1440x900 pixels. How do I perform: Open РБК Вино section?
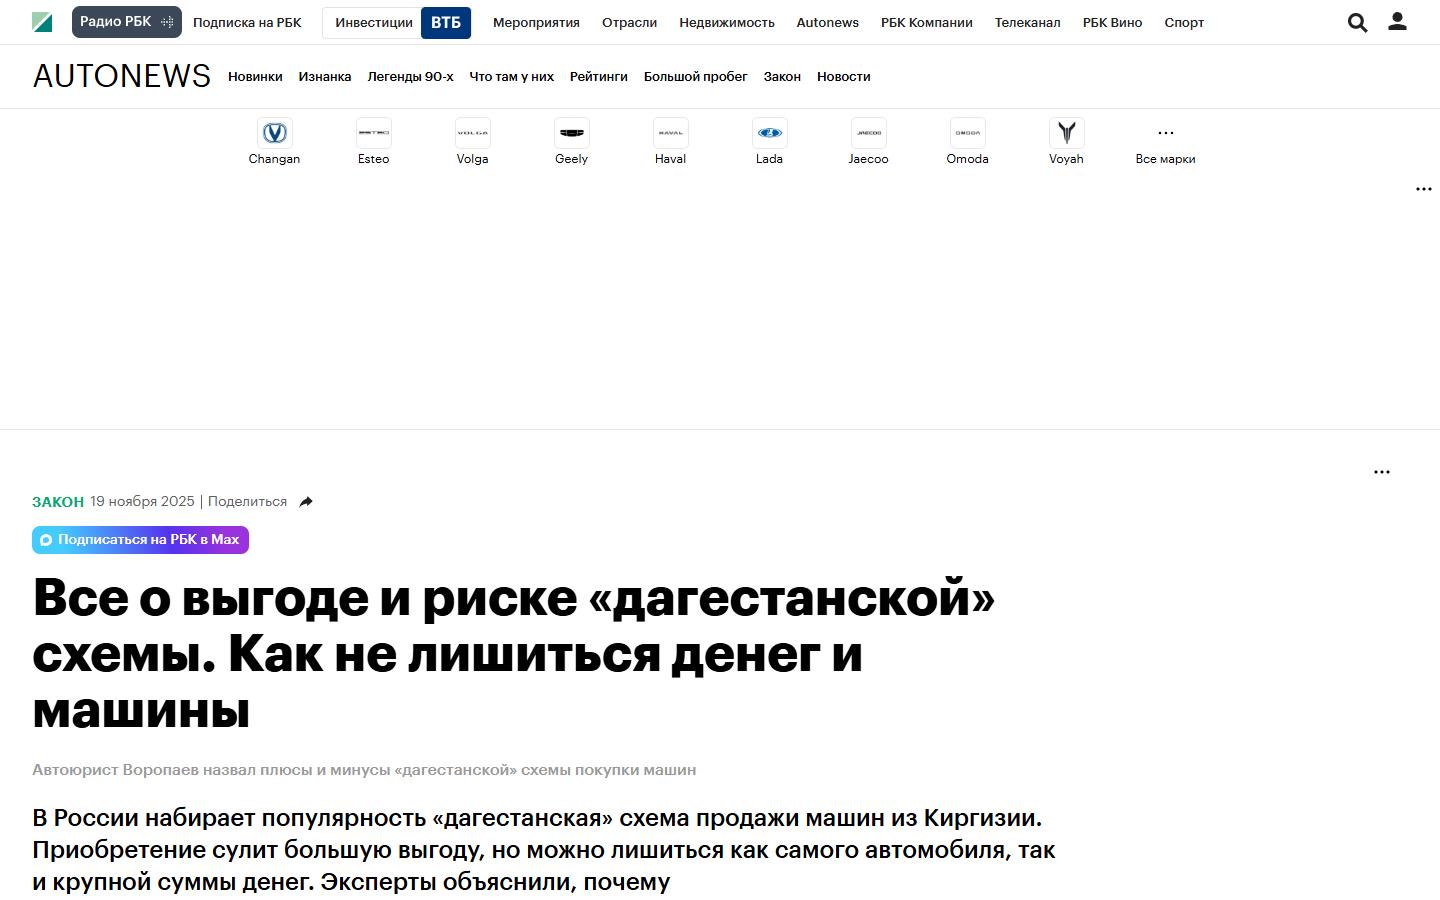point(1112,23)
